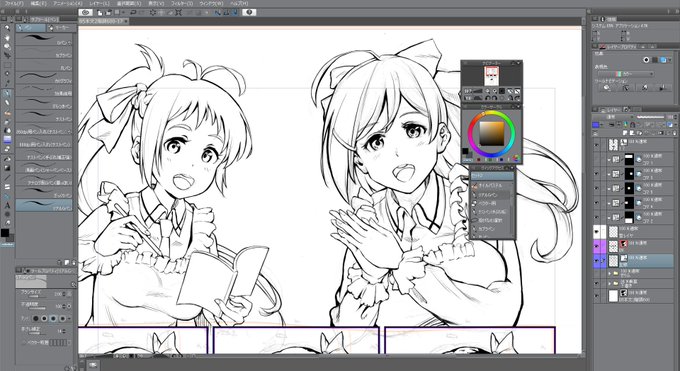680x371 pixels.
Task: Click the support question icon in command bar
Action: pyautogui.click(x=249, y=13)
